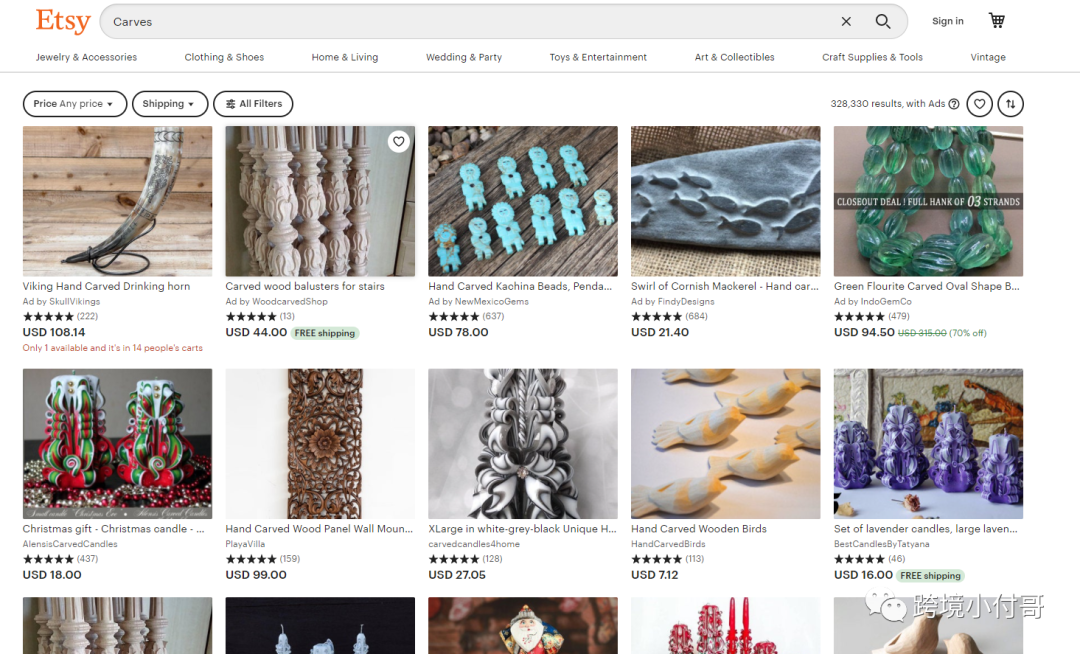The image size is (1080, 654).
Task: Open Jewelry & Accessories category
Action: coord(86,57)
